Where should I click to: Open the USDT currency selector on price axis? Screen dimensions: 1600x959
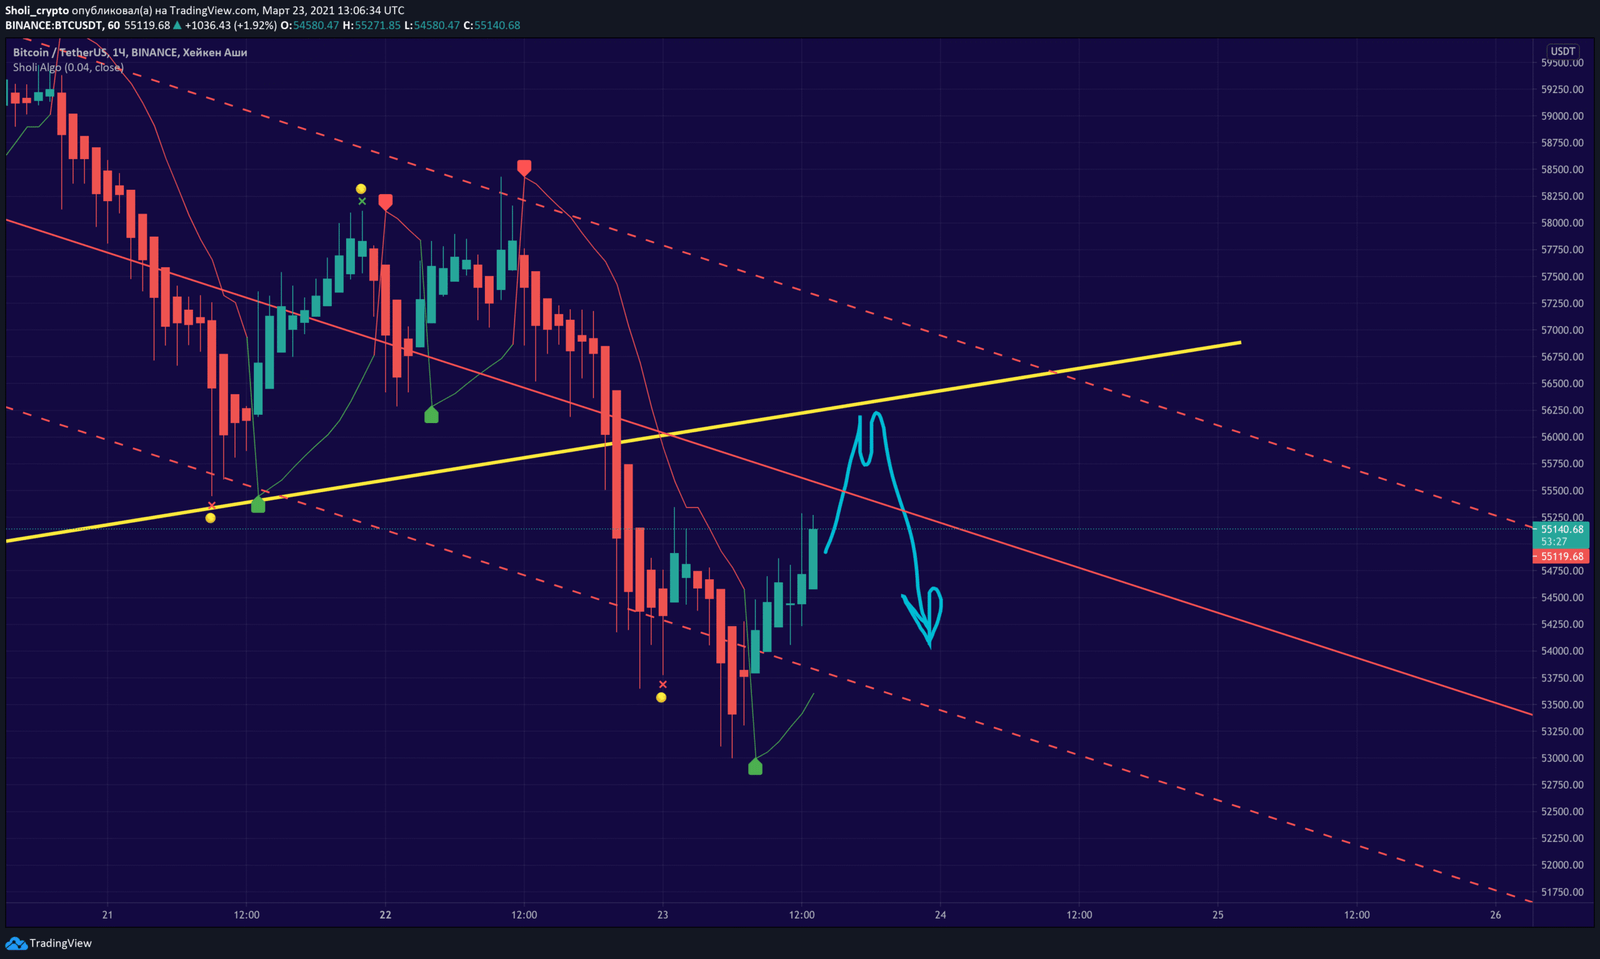[1562, 51]
